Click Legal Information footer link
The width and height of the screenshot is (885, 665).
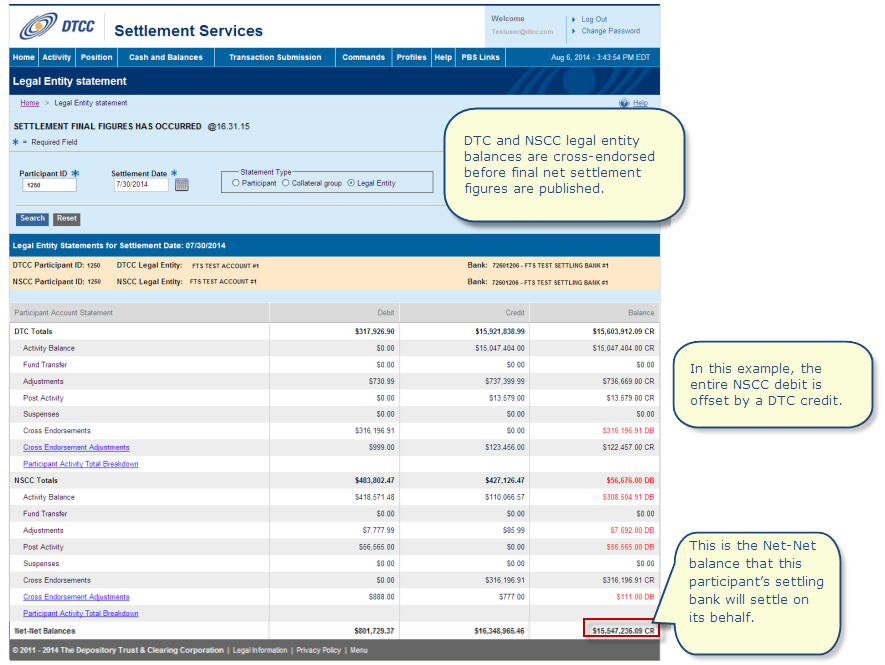point(260,650)
